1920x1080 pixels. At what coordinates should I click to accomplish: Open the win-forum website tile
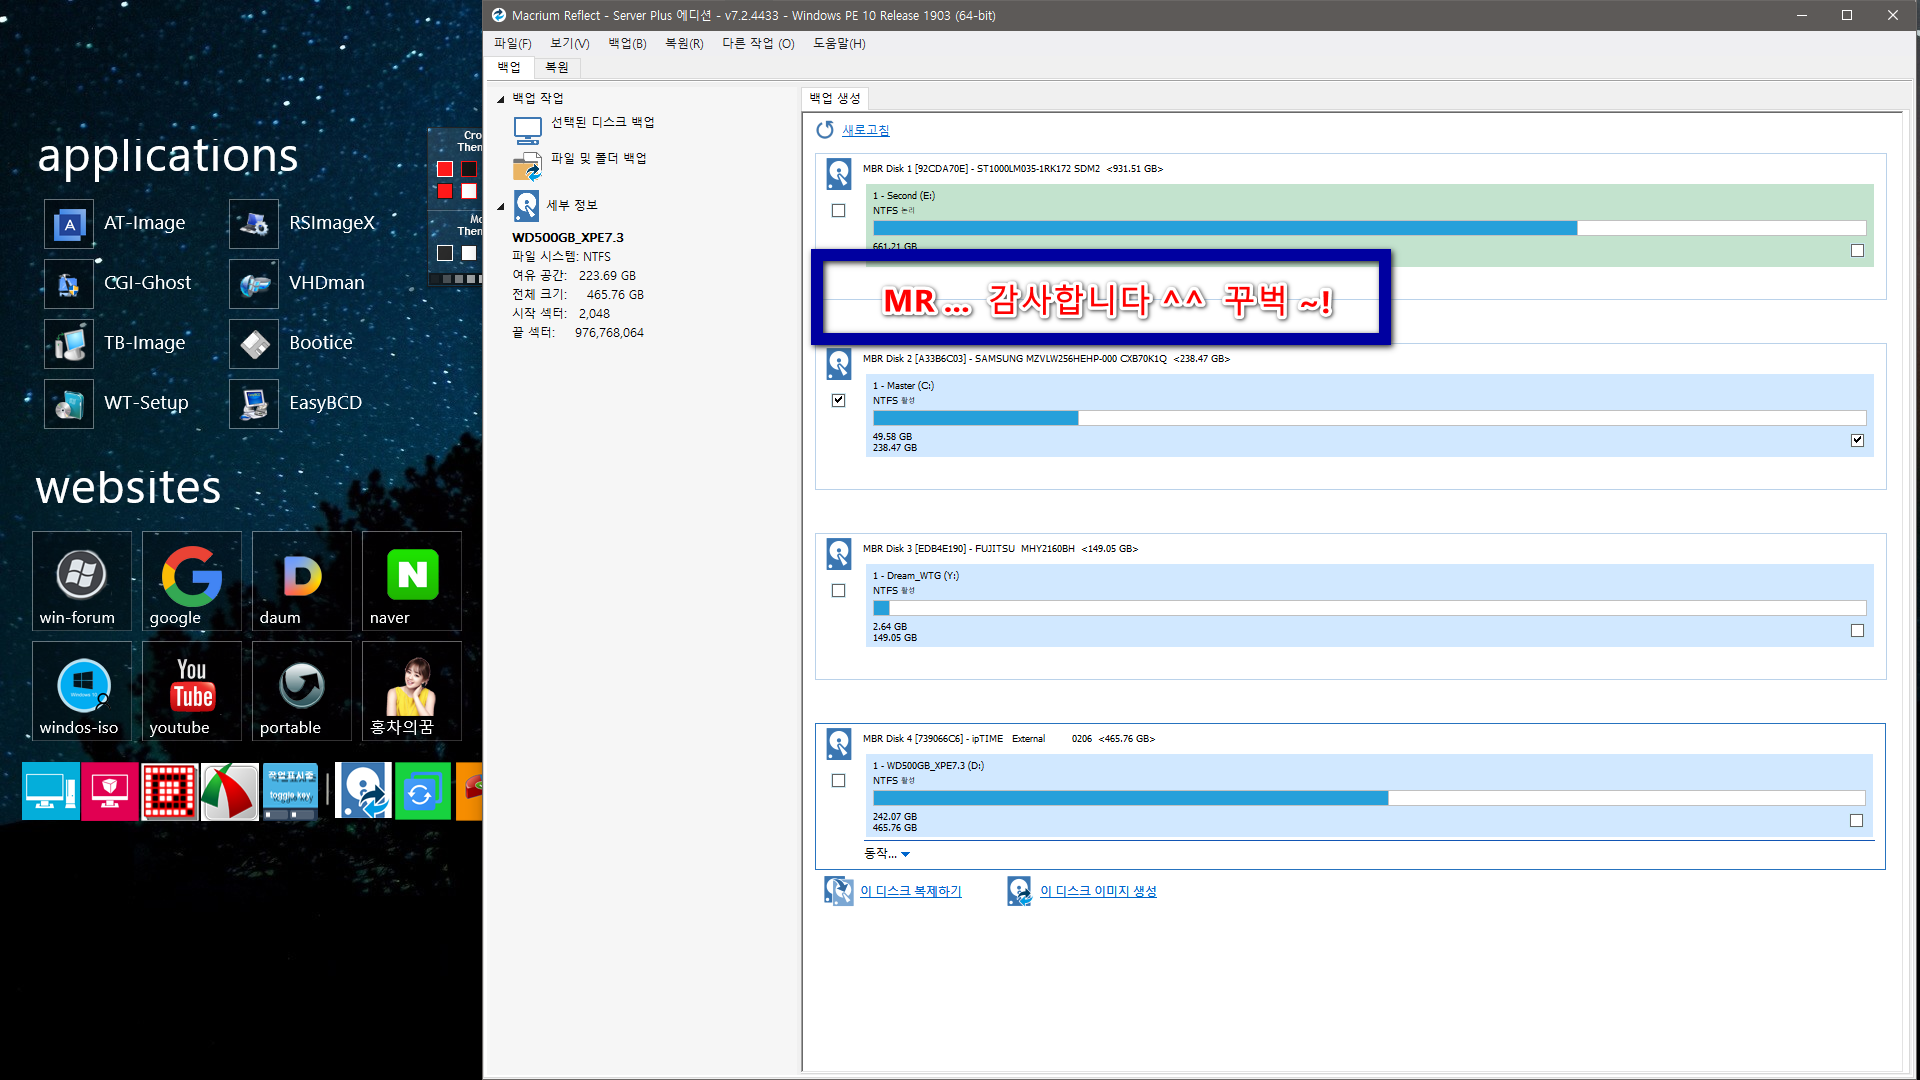[81, 581]
